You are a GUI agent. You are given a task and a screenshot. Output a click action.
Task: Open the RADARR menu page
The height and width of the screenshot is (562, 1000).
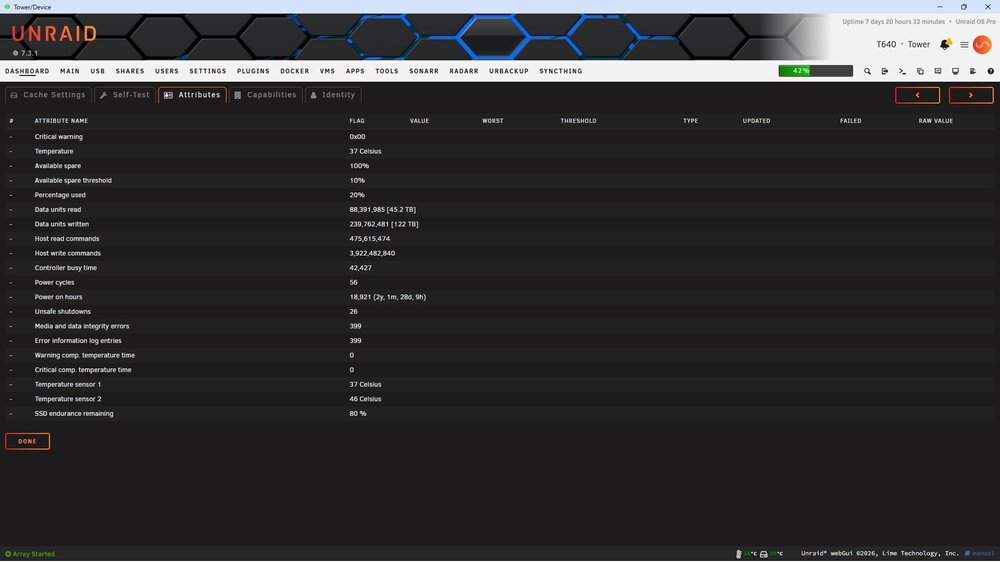[464, 71]
